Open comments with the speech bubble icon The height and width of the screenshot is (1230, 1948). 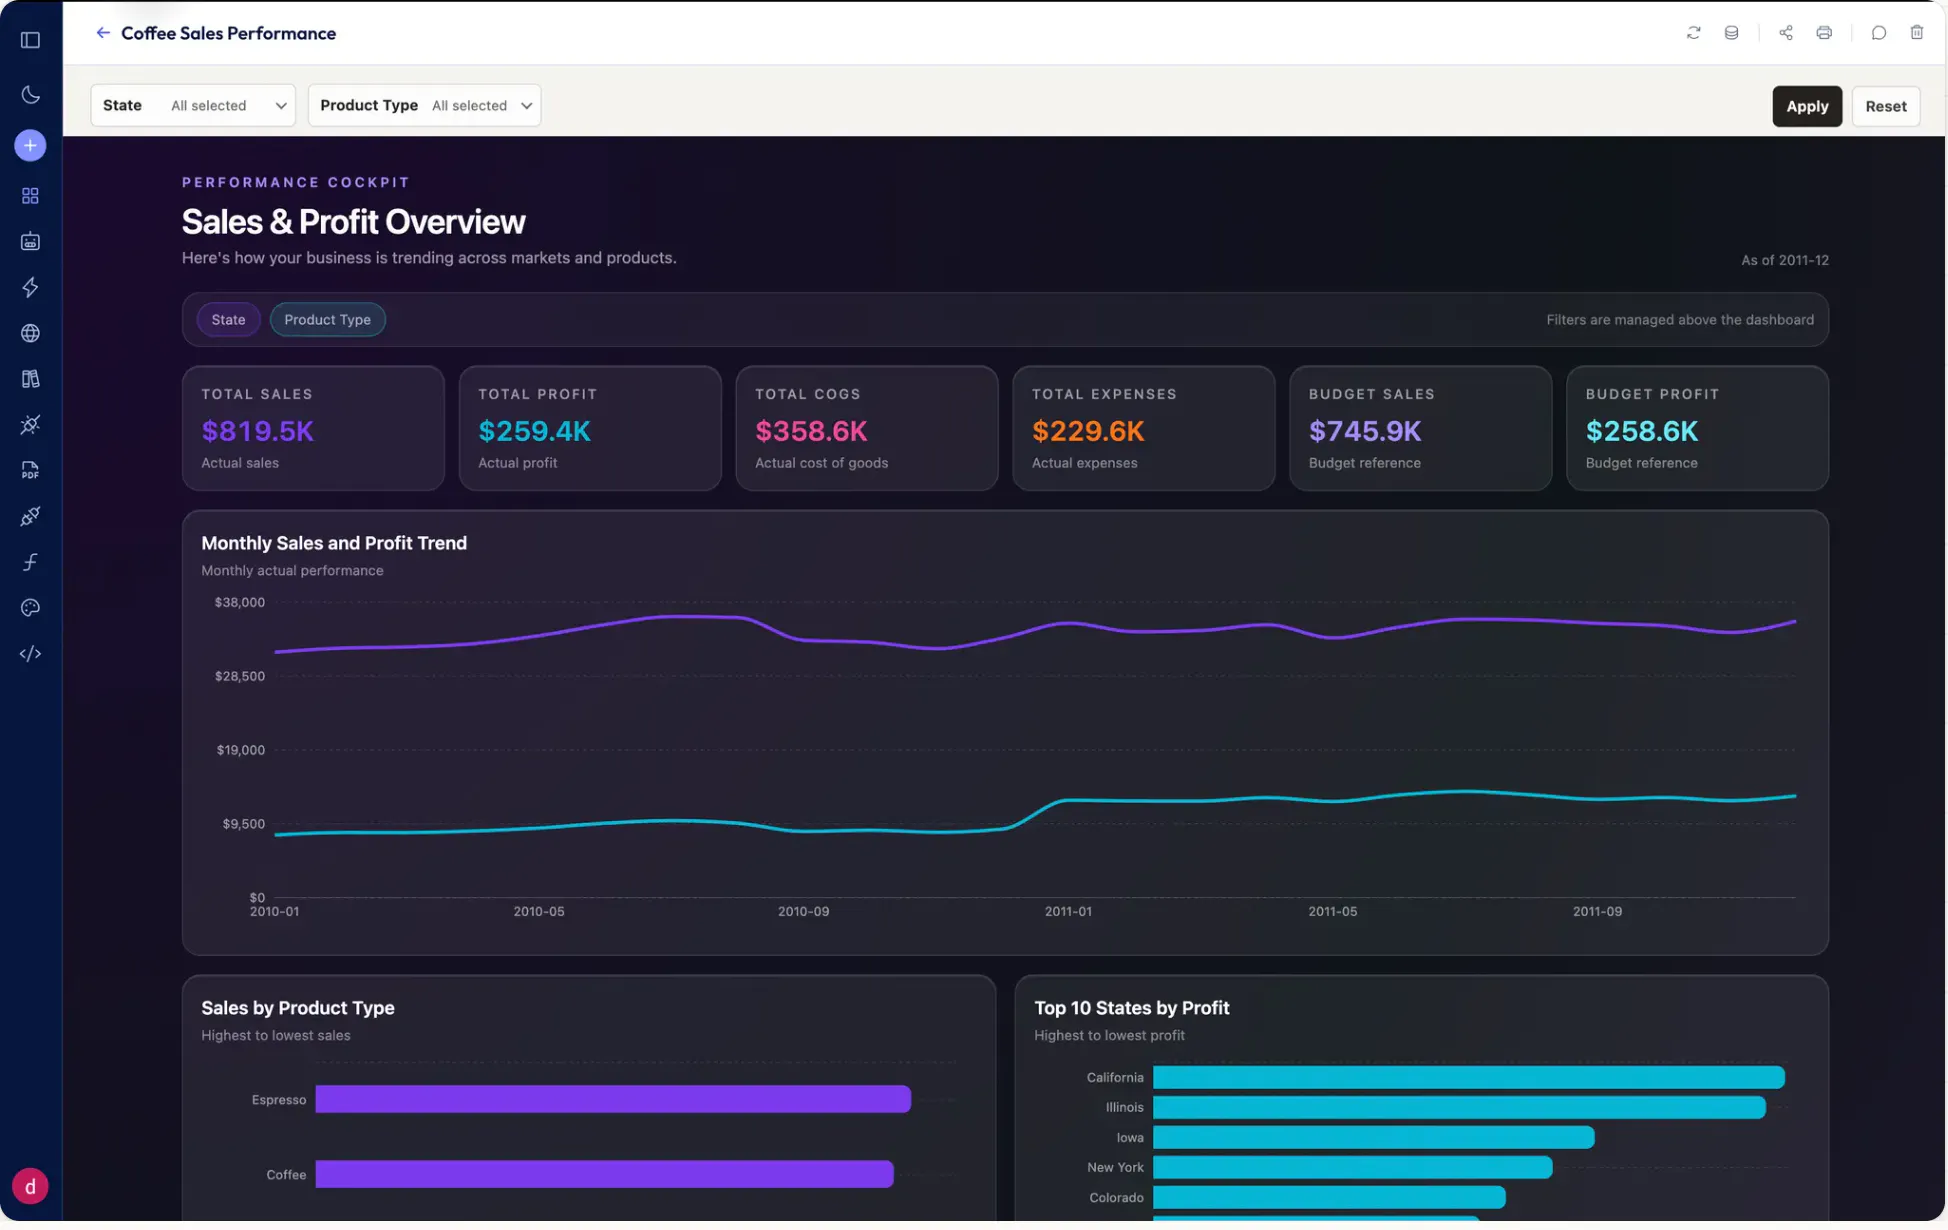[1878, 33]
